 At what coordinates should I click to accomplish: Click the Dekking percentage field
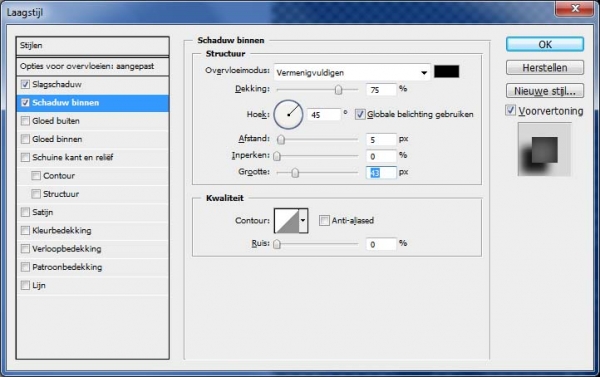tap(381, 90)
